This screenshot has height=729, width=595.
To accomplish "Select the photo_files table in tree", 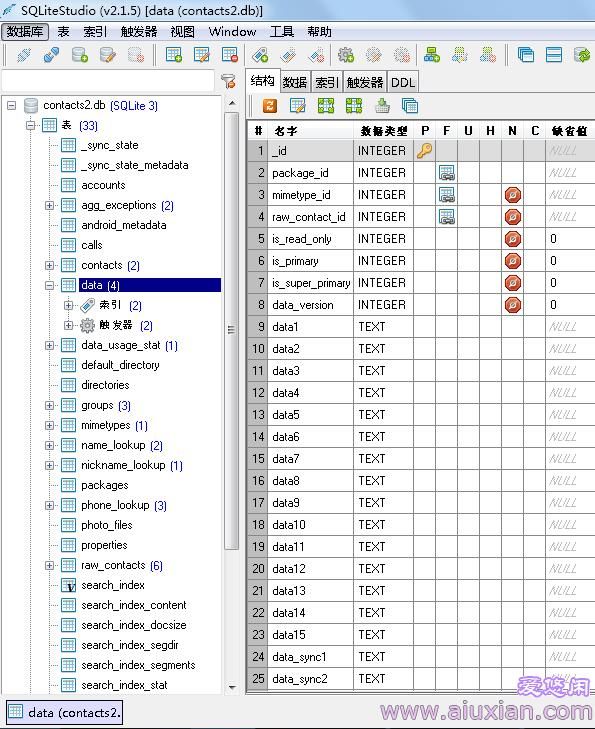I will [106, 525].
